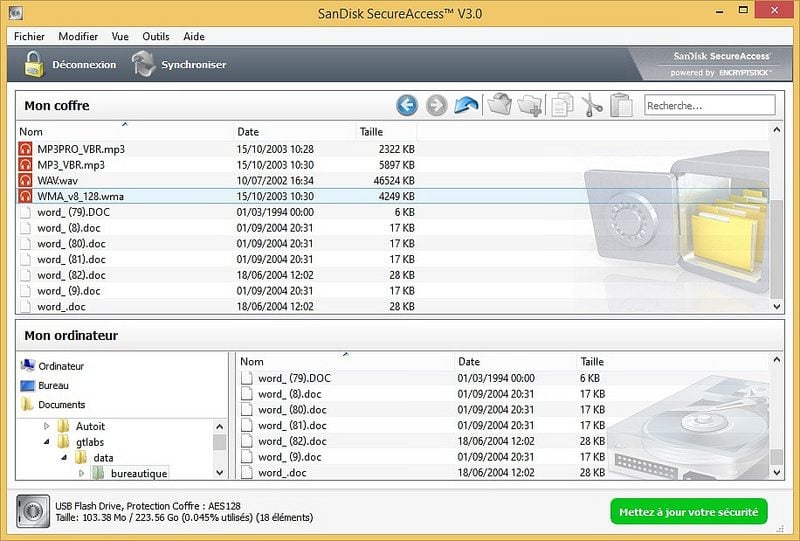Screen dimensions: 800x541
Task: Go back with the blue left arrow
Action: click(x=407, y=106)
